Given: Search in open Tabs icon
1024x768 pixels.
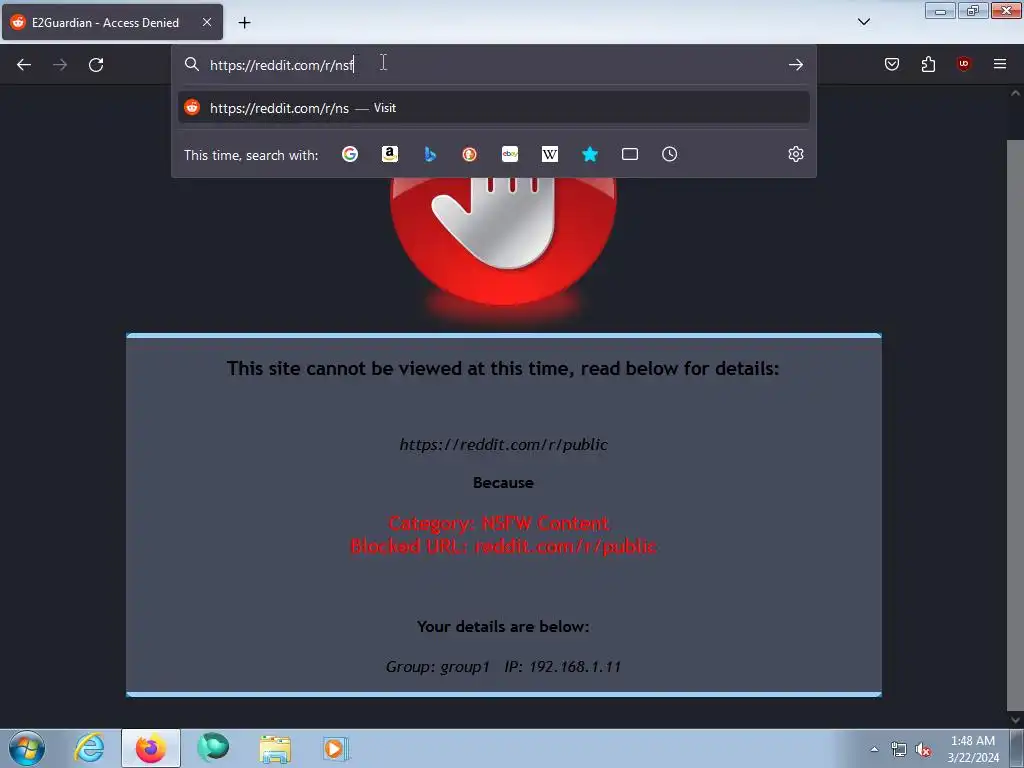Looking at the screenshot, I should [630, 154].
